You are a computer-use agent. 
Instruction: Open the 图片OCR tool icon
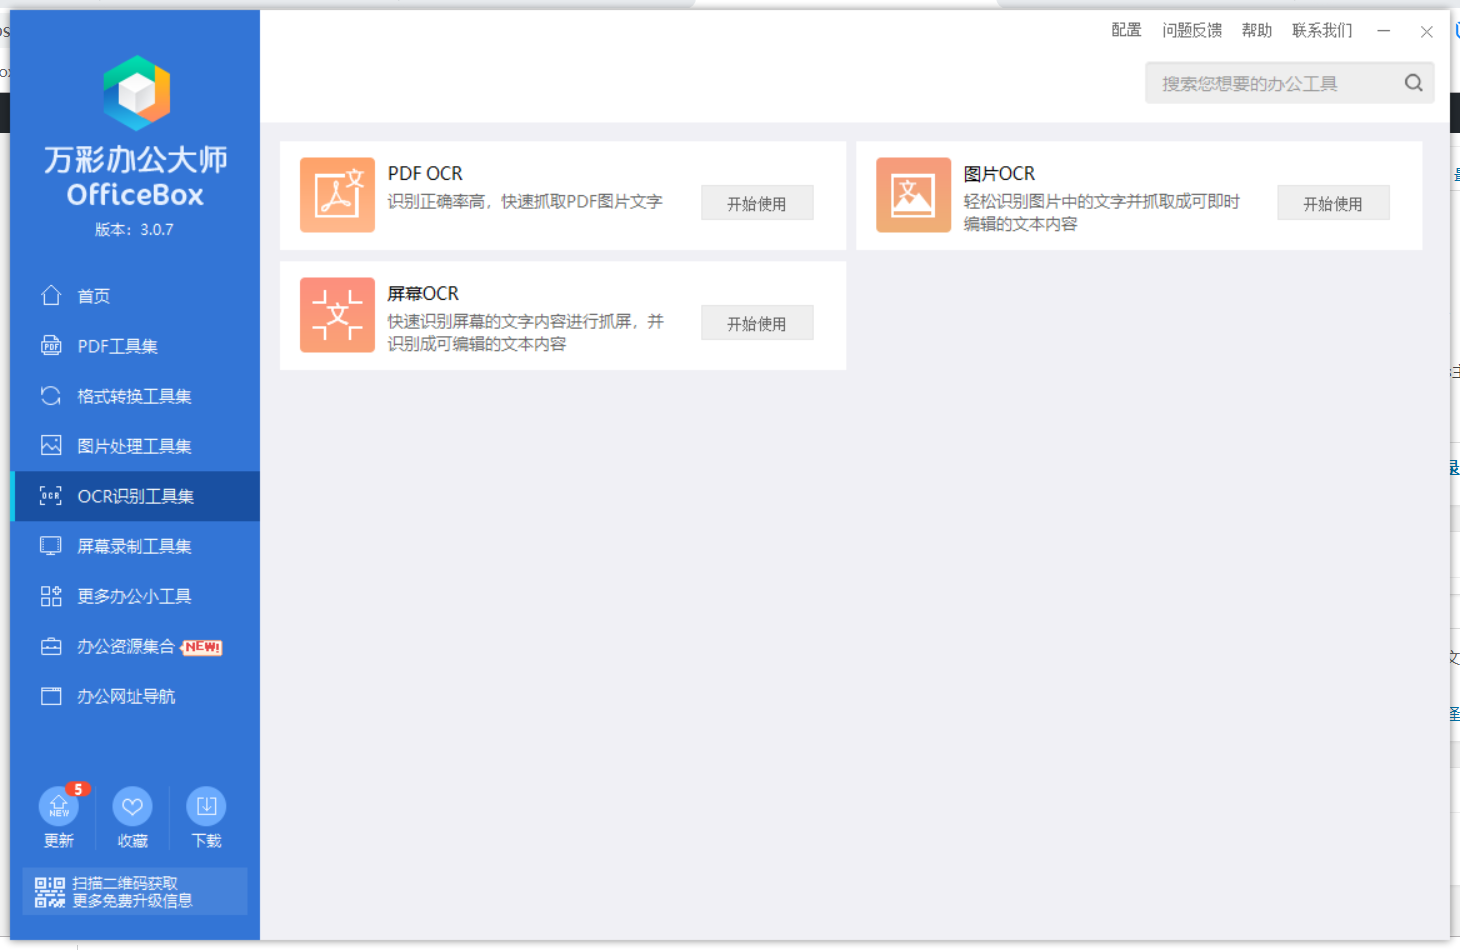tap(913, 195)
